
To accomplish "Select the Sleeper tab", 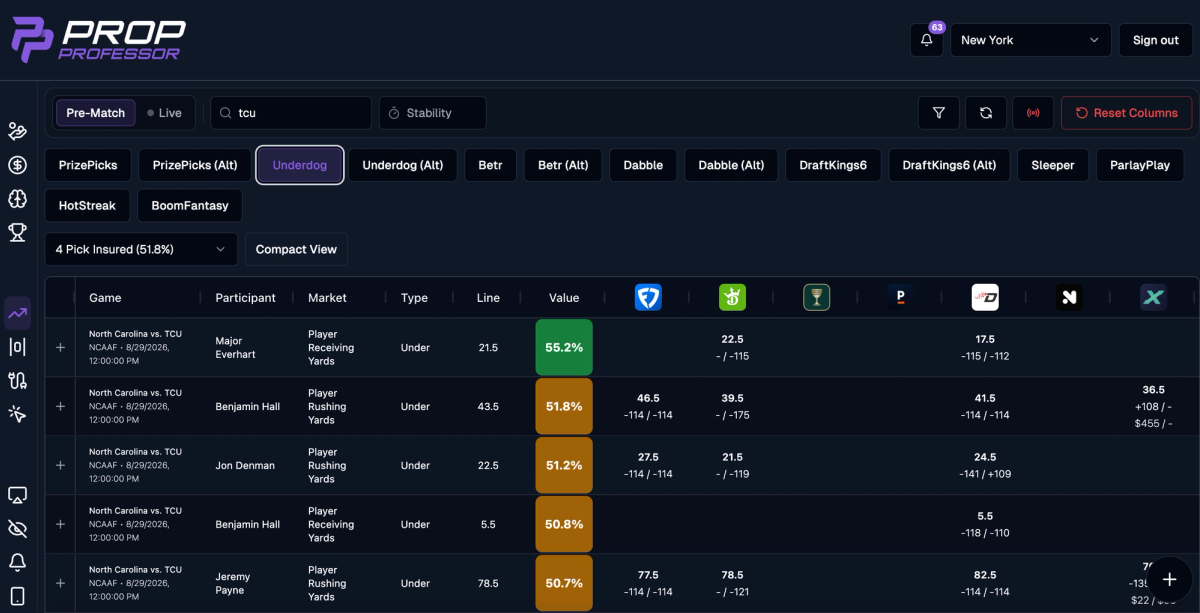I will [x=1053, y=165].
